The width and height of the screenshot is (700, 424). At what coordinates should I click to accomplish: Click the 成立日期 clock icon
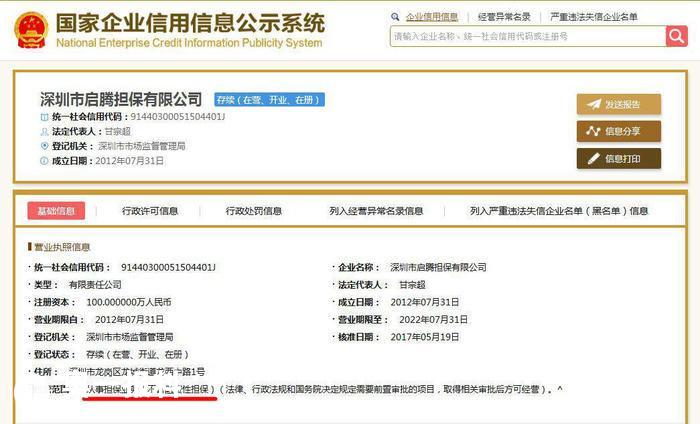tap(44, 160)
